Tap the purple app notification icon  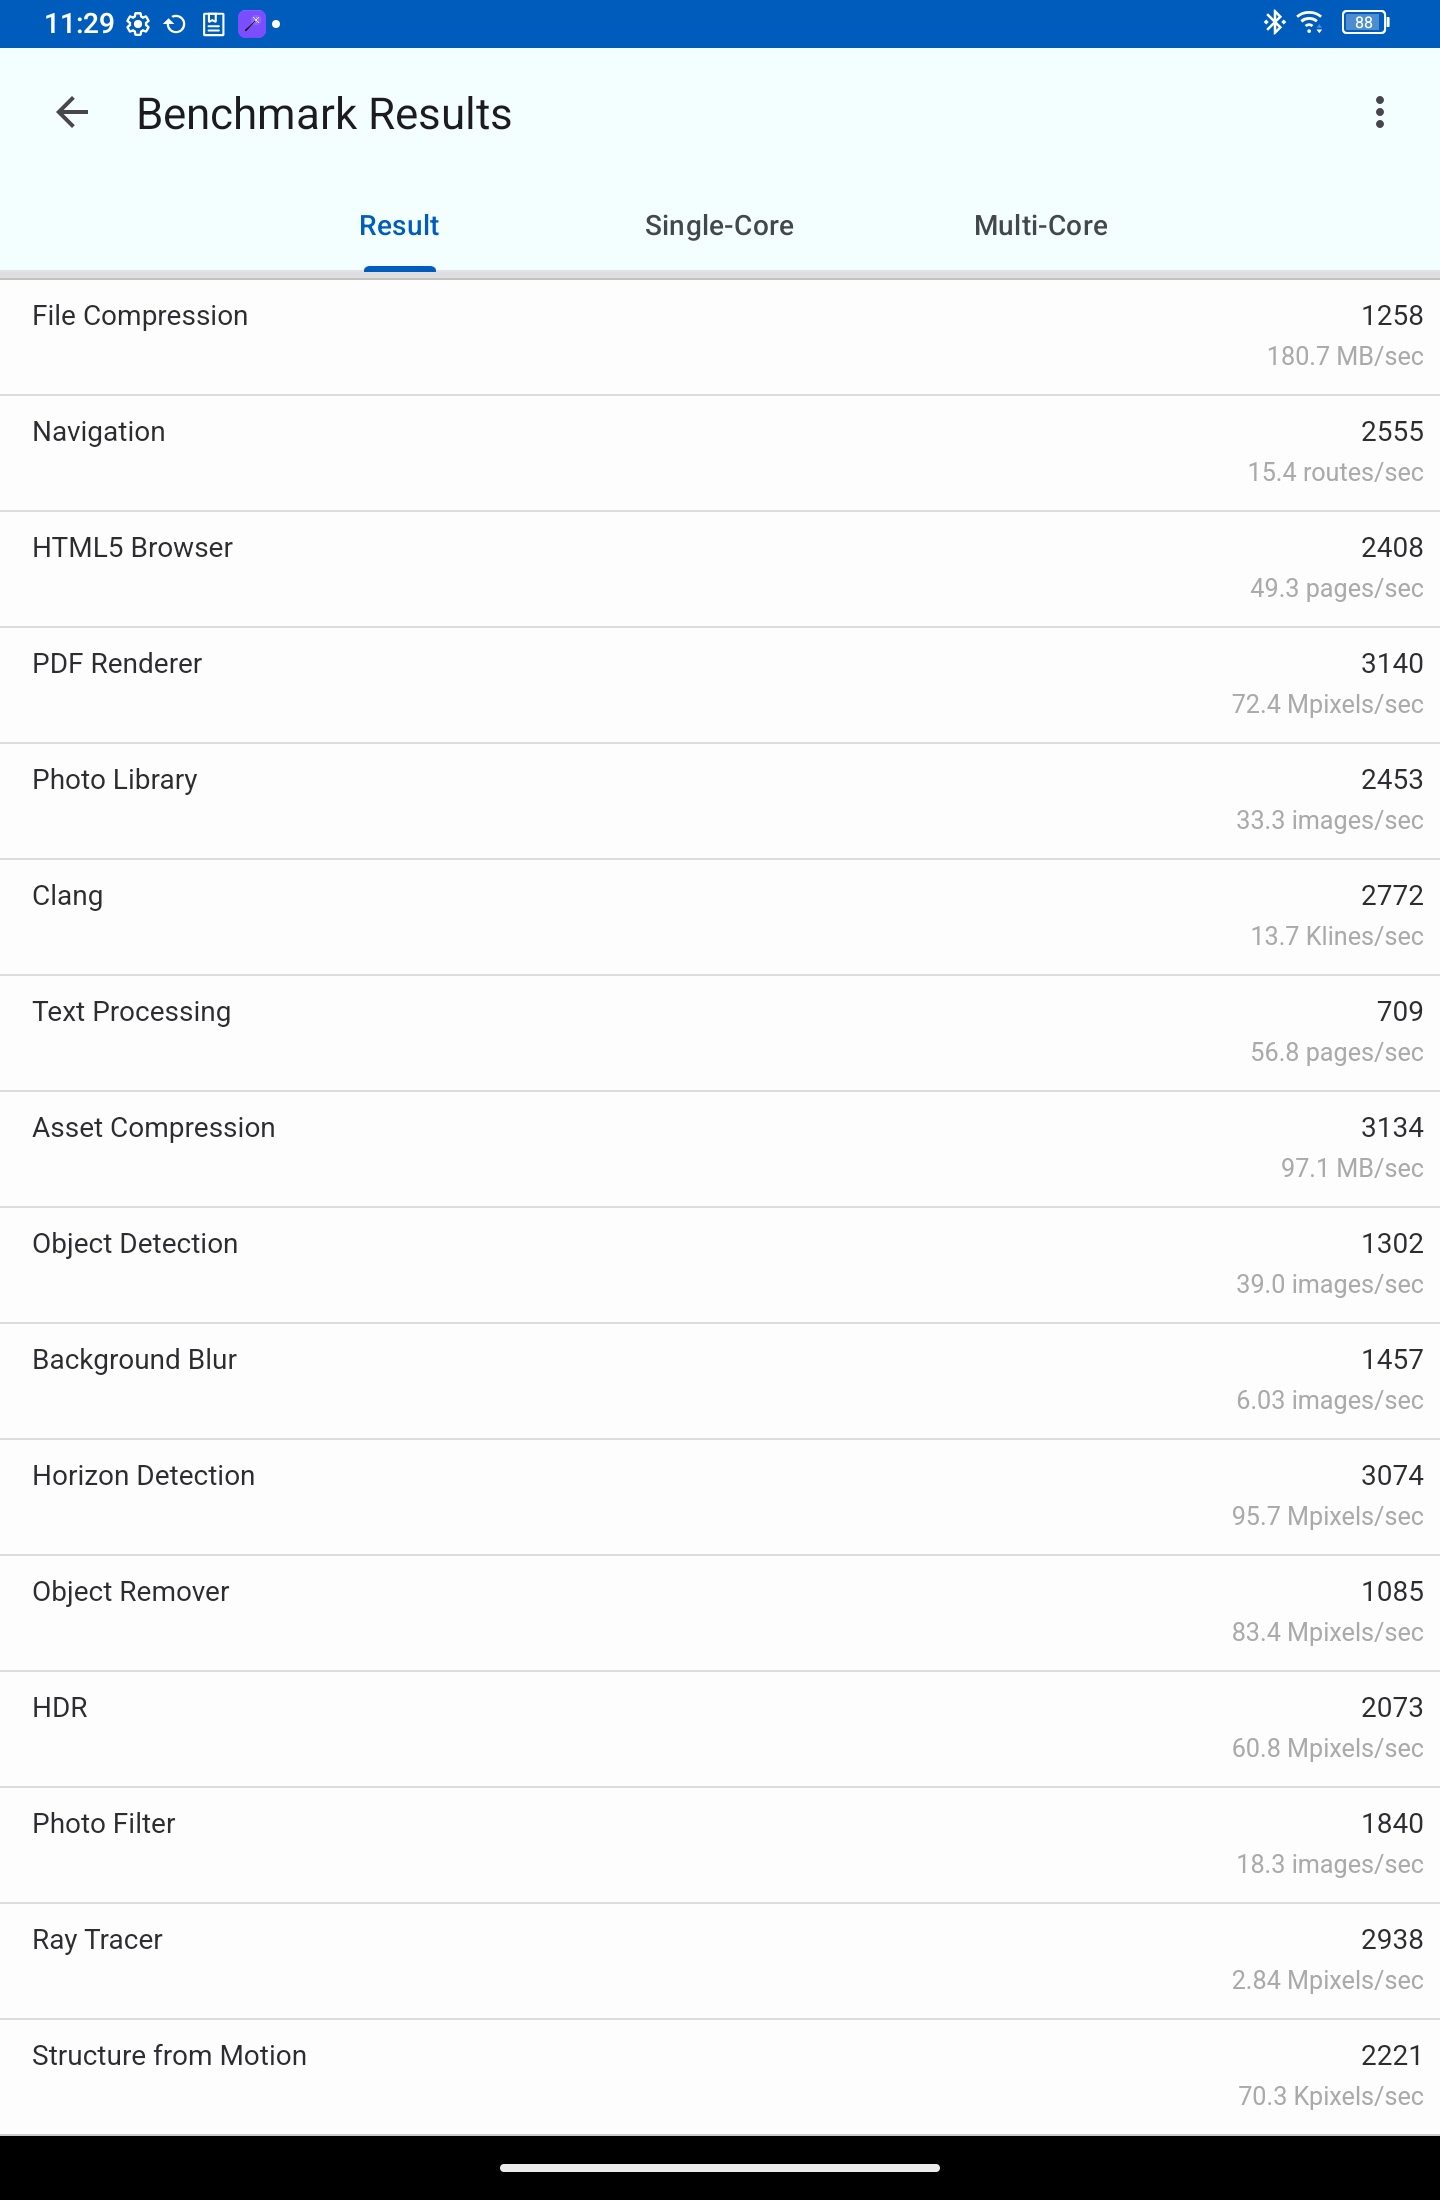coord(252,24)
